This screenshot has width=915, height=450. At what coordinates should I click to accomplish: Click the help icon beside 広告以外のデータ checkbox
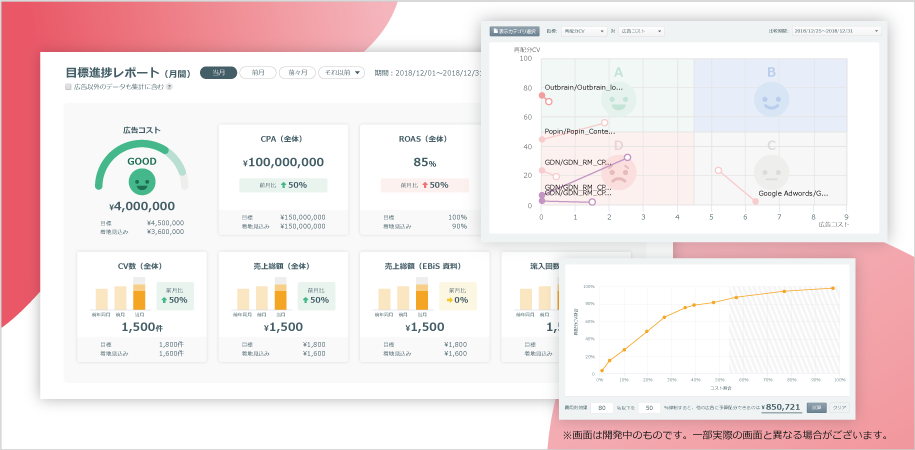170,87
